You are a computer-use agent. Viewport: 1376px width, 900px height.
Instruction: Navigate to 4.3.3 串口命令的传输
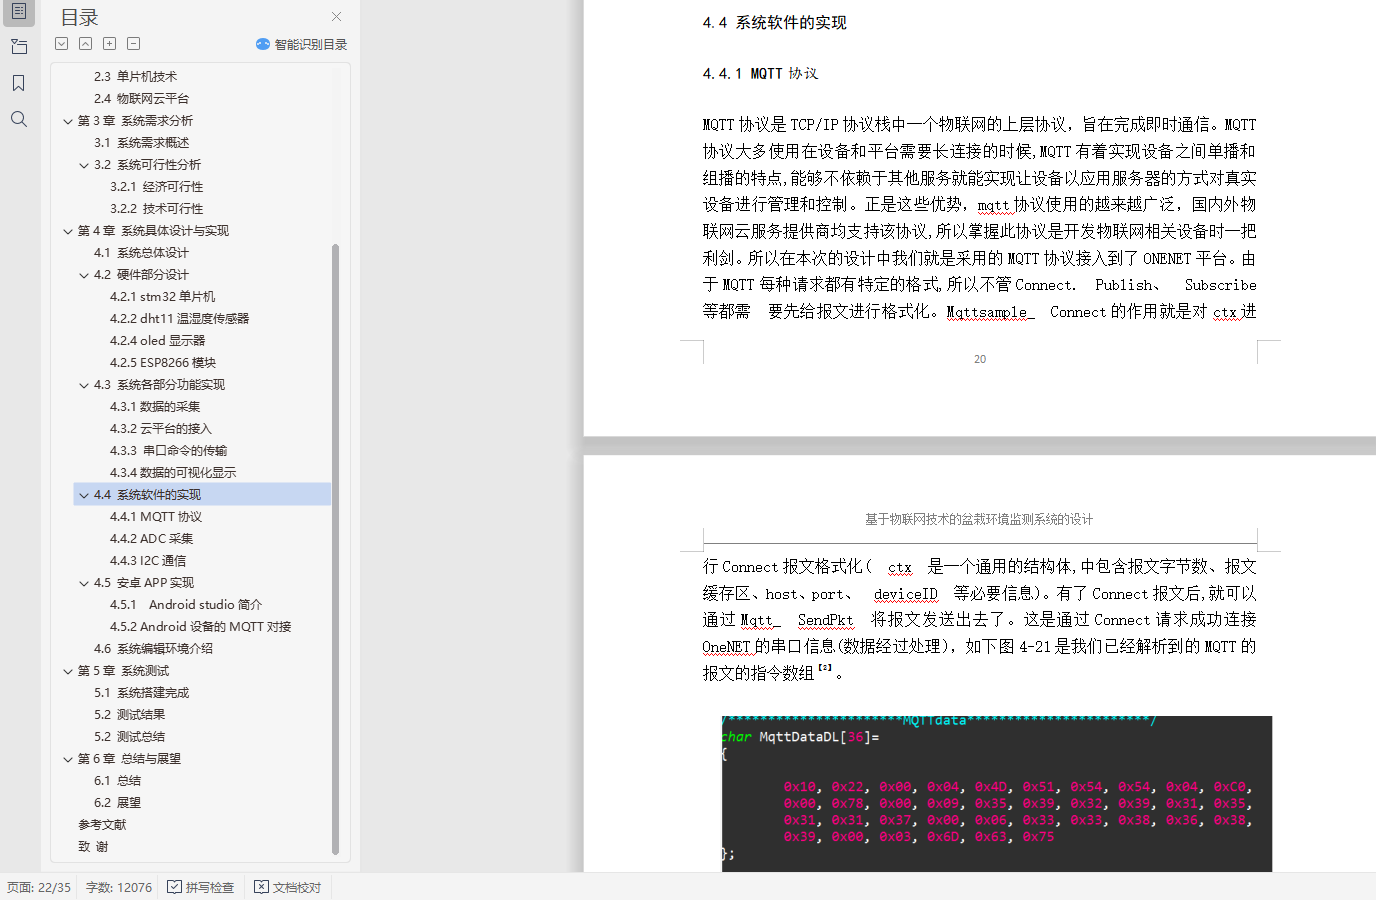click(168, 450)
